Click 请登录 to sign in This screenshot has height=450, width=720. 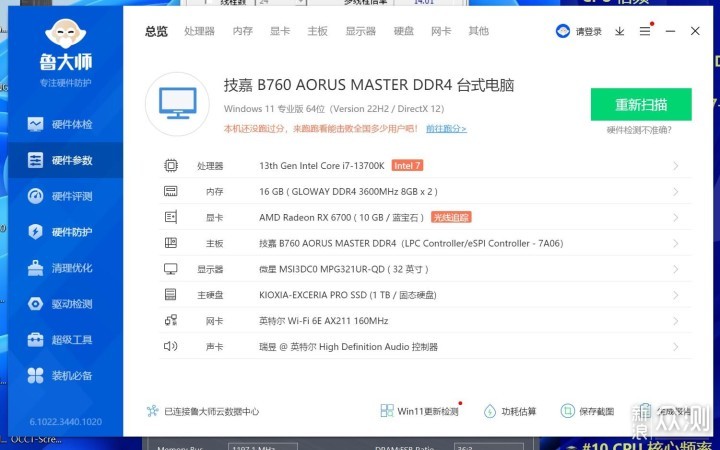589,32
